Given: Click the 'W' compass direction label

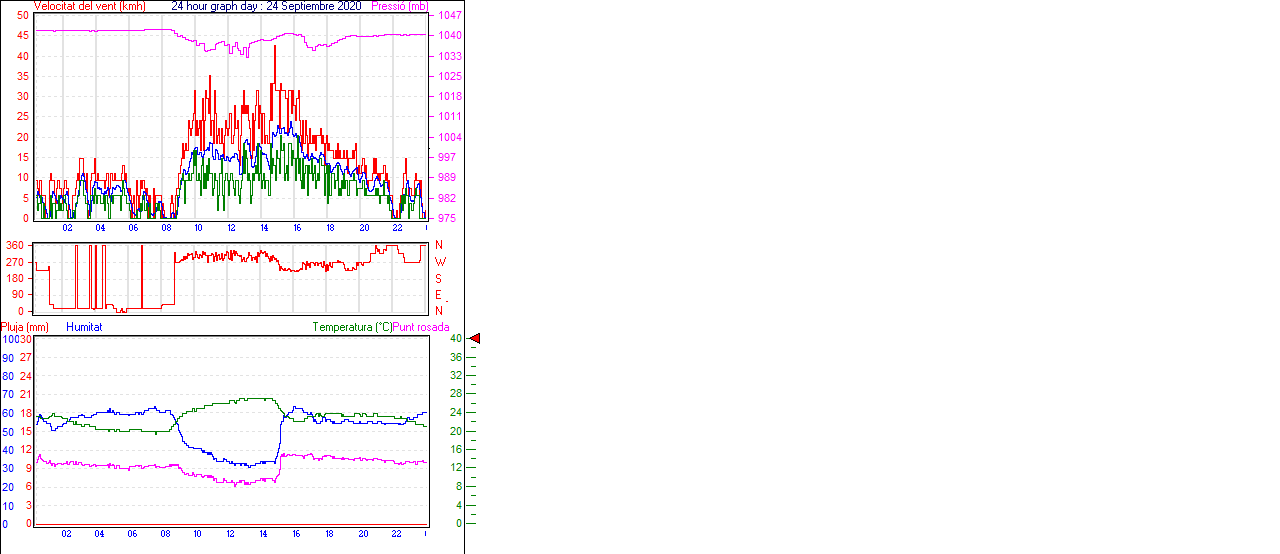Looking at the screenshot, I should pos(439,262).
